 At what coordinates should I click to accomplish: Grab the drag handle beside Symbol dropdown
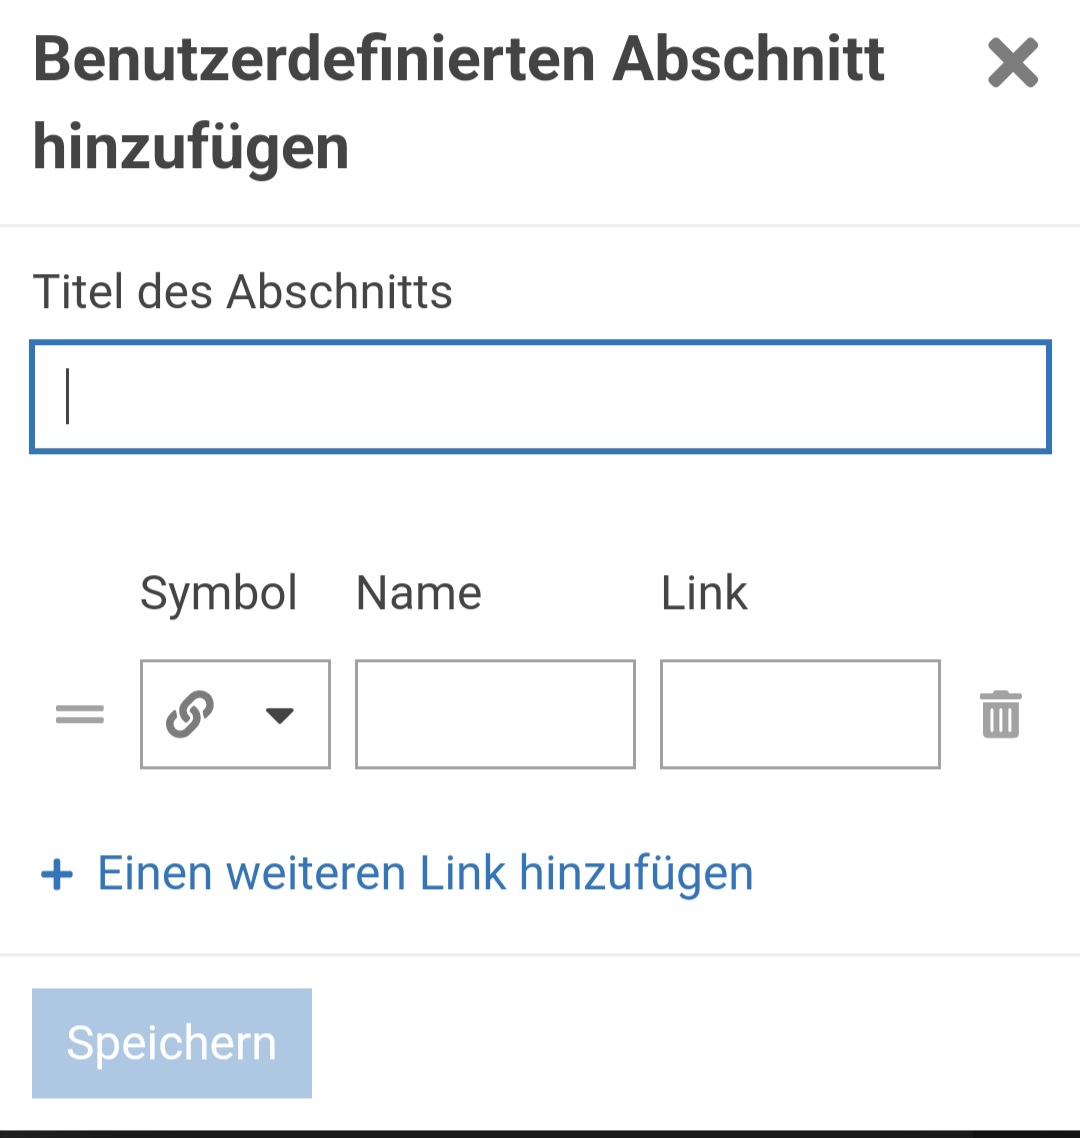pos(80,714)
